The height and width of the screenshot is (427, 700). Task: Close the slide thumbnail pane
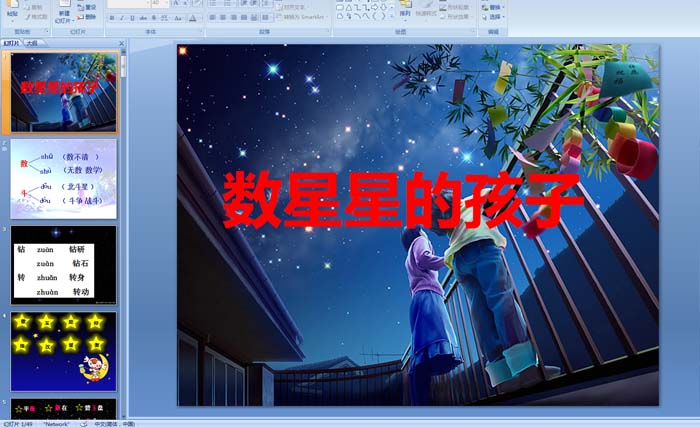click(121, 43)
